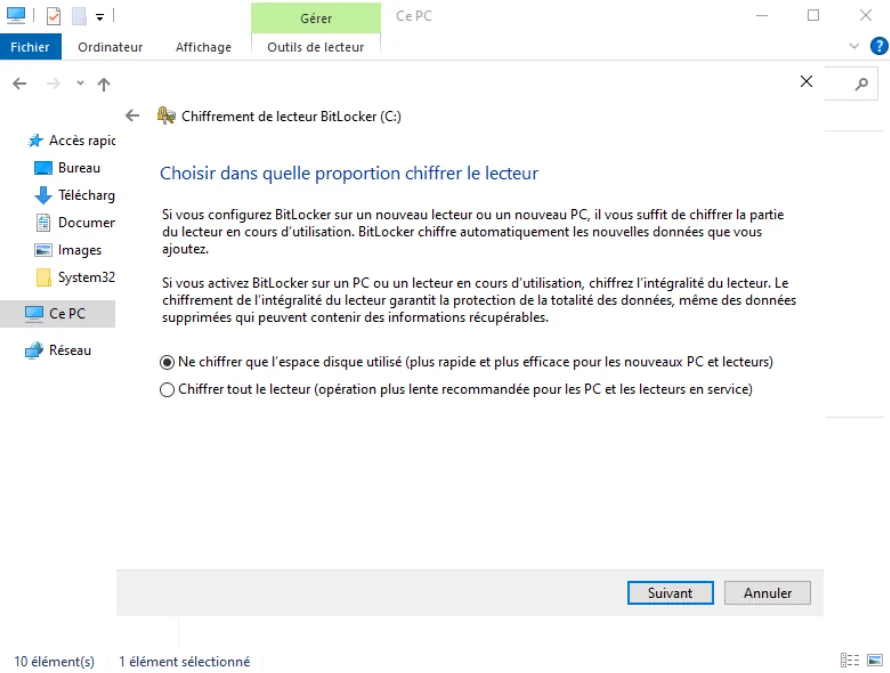
Task: Click the Suivant button
Action: tap(670, 593)
